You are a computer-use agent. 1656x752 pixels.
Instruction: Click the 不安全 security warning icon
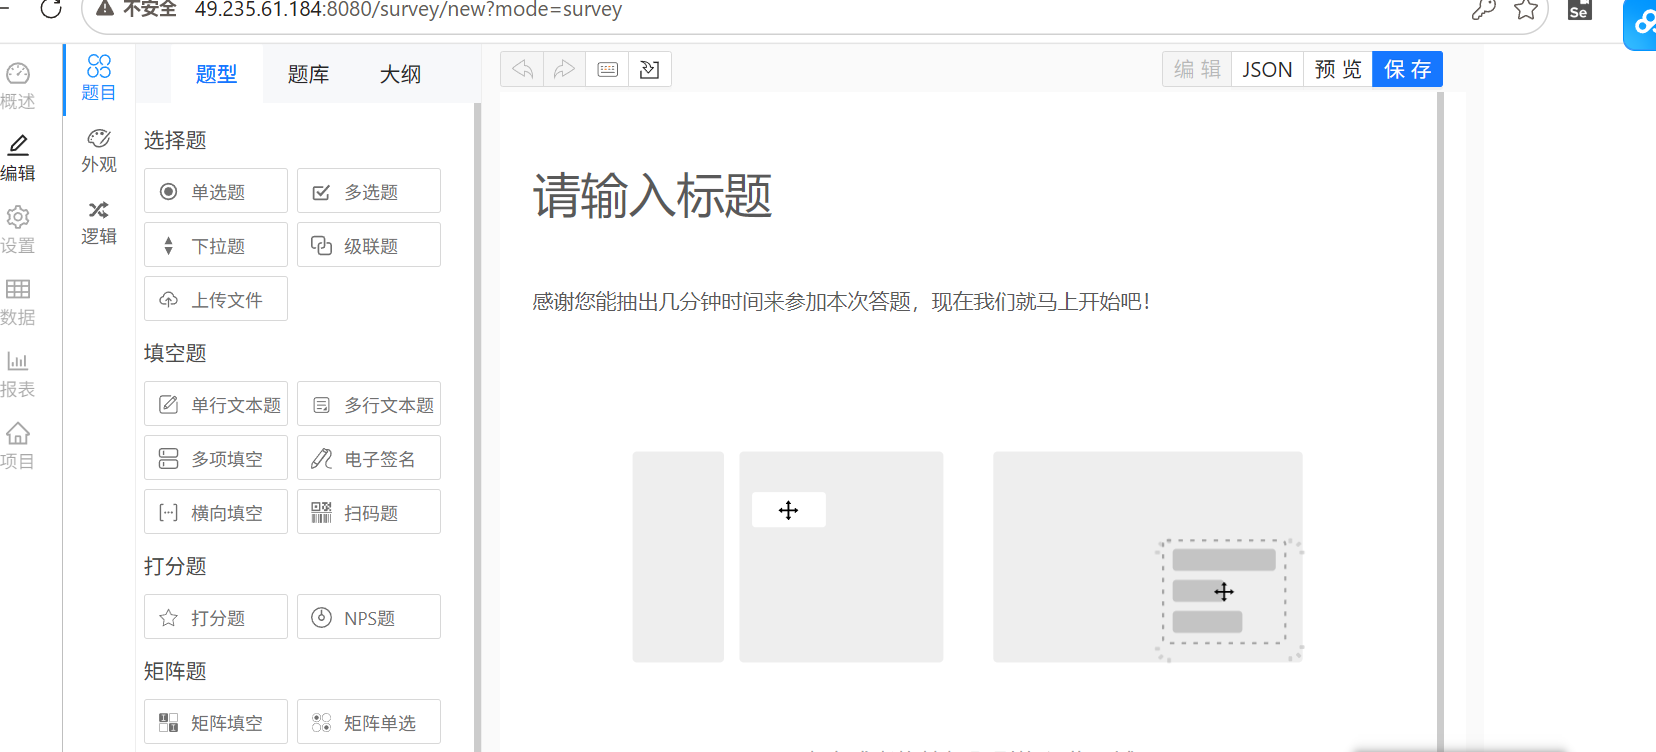(105, 9)
